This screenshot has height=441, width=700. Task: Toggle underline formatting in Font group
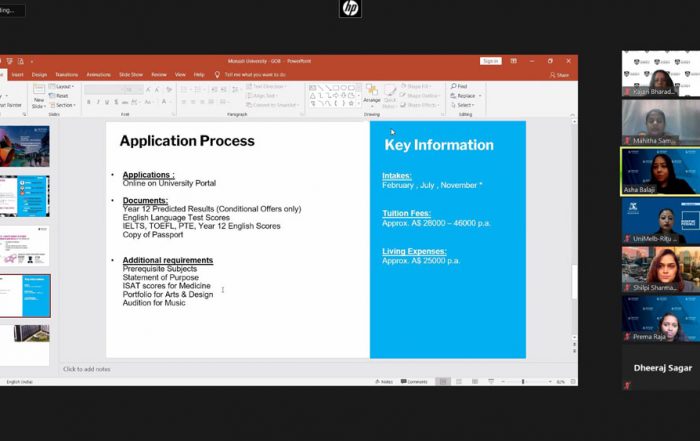[x=107, y=102]
